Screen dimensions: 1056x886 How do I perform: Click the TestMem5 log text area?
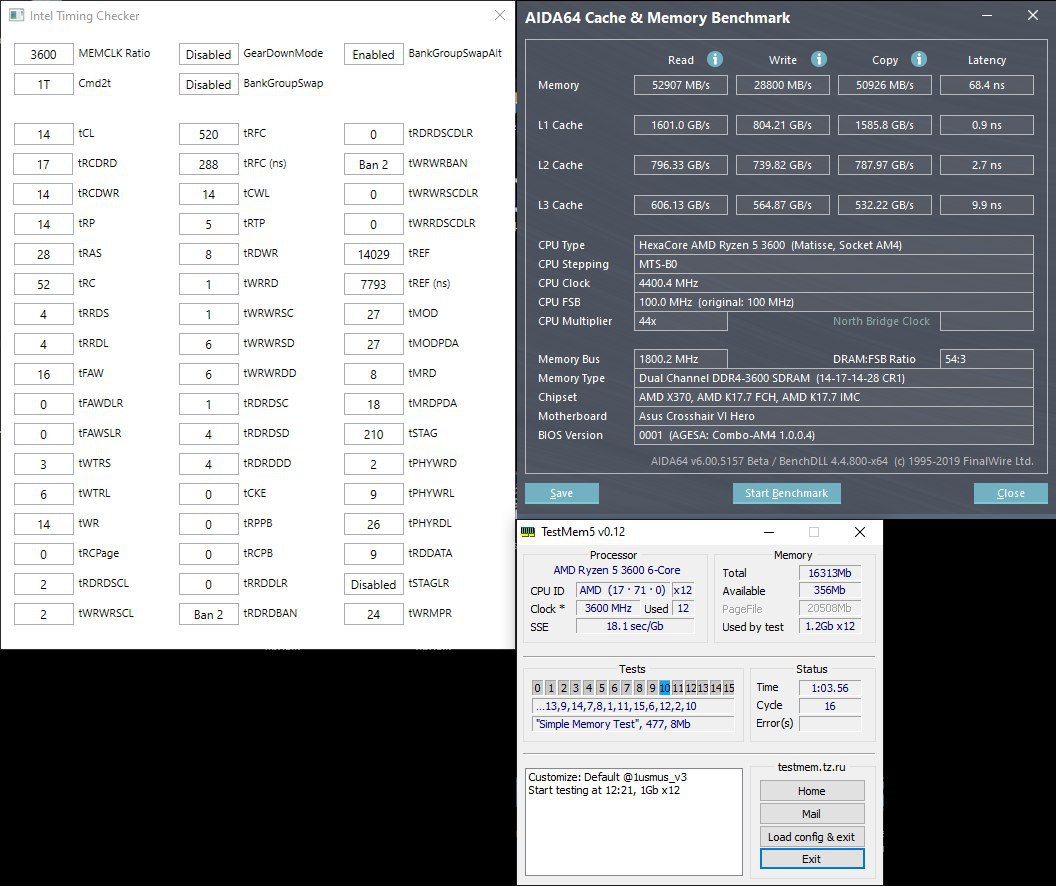pos(634,821)
